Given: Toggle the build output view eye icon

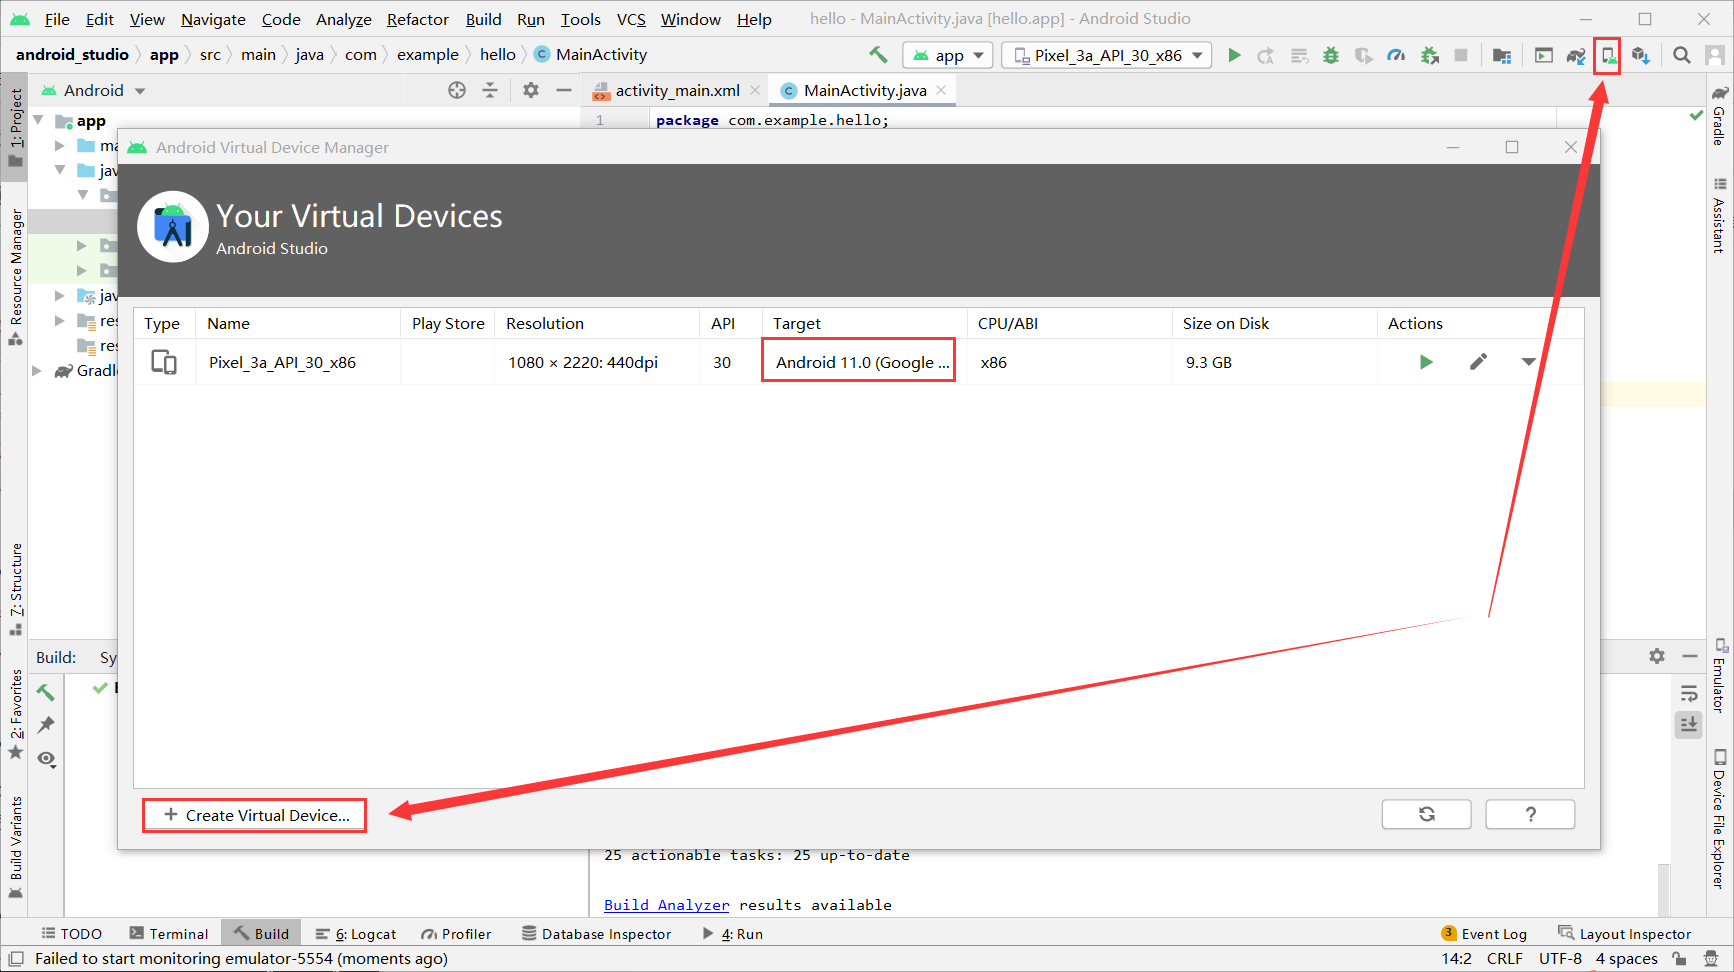Looking at the screenshot, I should coord(46,758).
